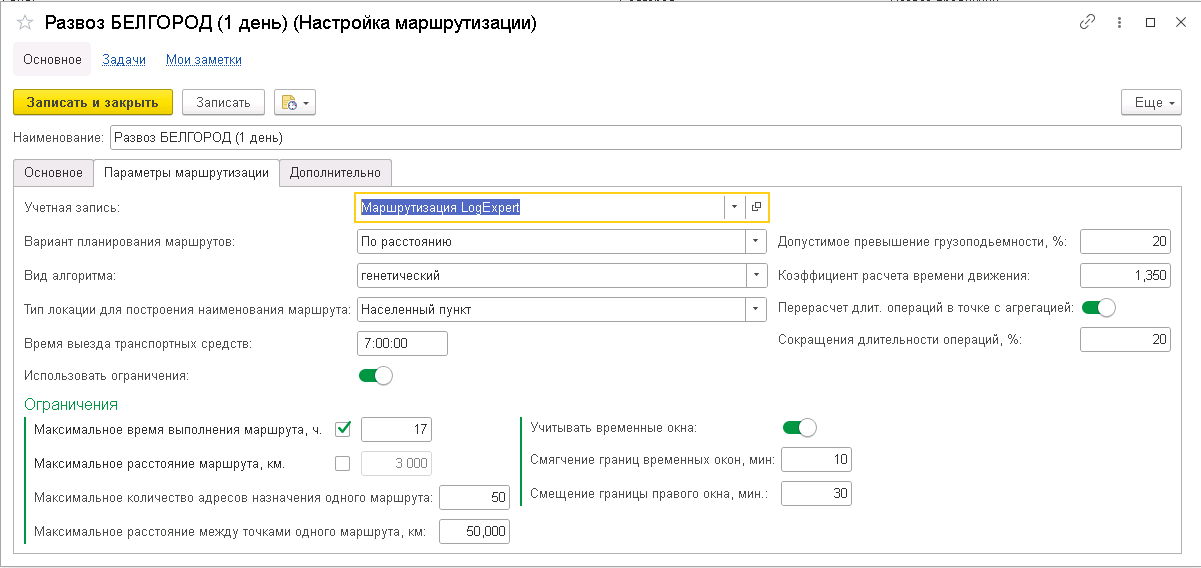Toggle Использовать ограничения switch
Screen dimensions: 1201x568
coord(376,376)
